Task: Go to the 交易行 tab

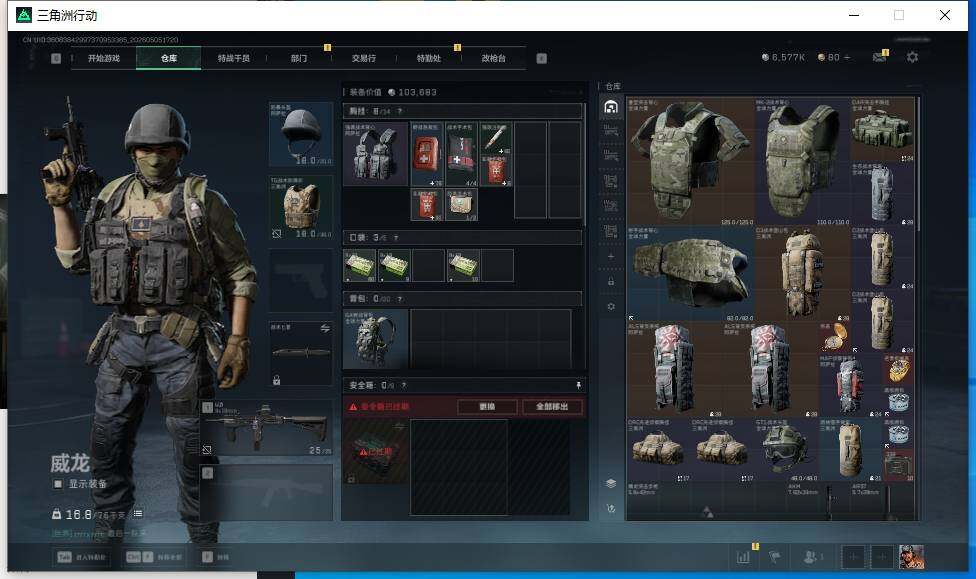Action: (x=364, y=58)
